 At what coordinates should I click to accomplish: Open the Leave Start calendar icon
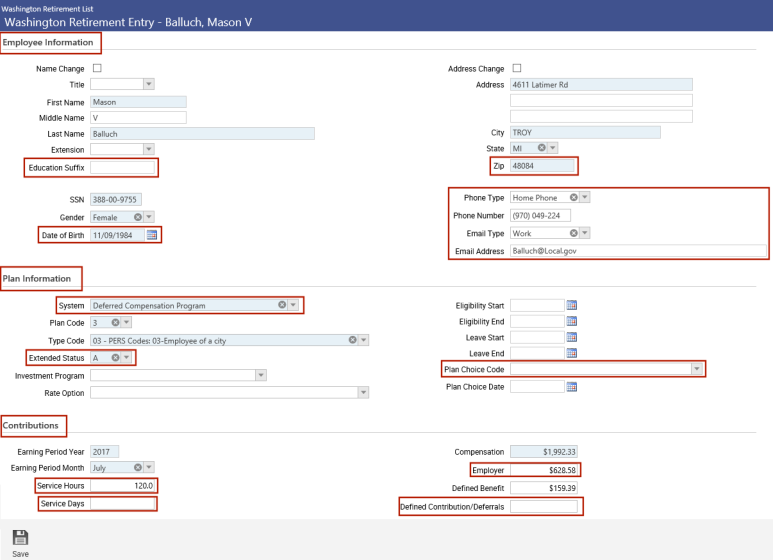coord(572,337)
